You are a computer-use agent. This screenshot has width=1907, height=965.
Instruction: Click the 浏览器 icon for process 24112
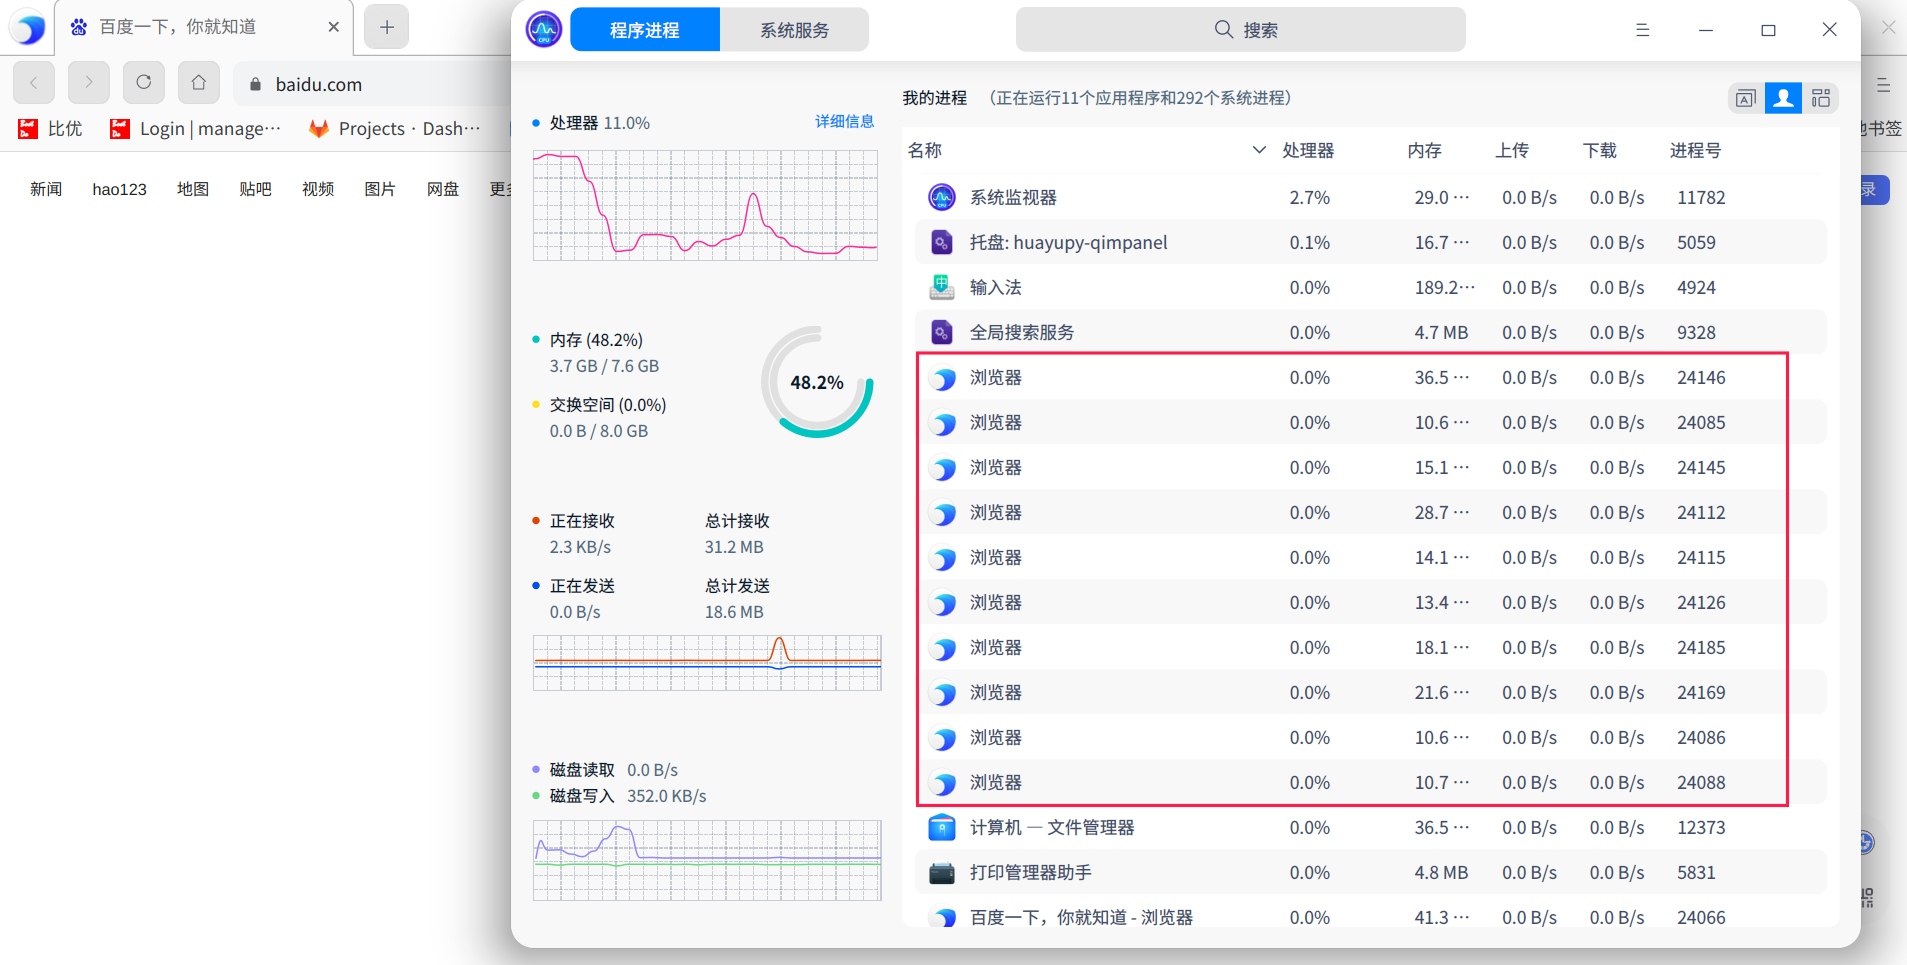pyautogui.click(x=942, y=513)
